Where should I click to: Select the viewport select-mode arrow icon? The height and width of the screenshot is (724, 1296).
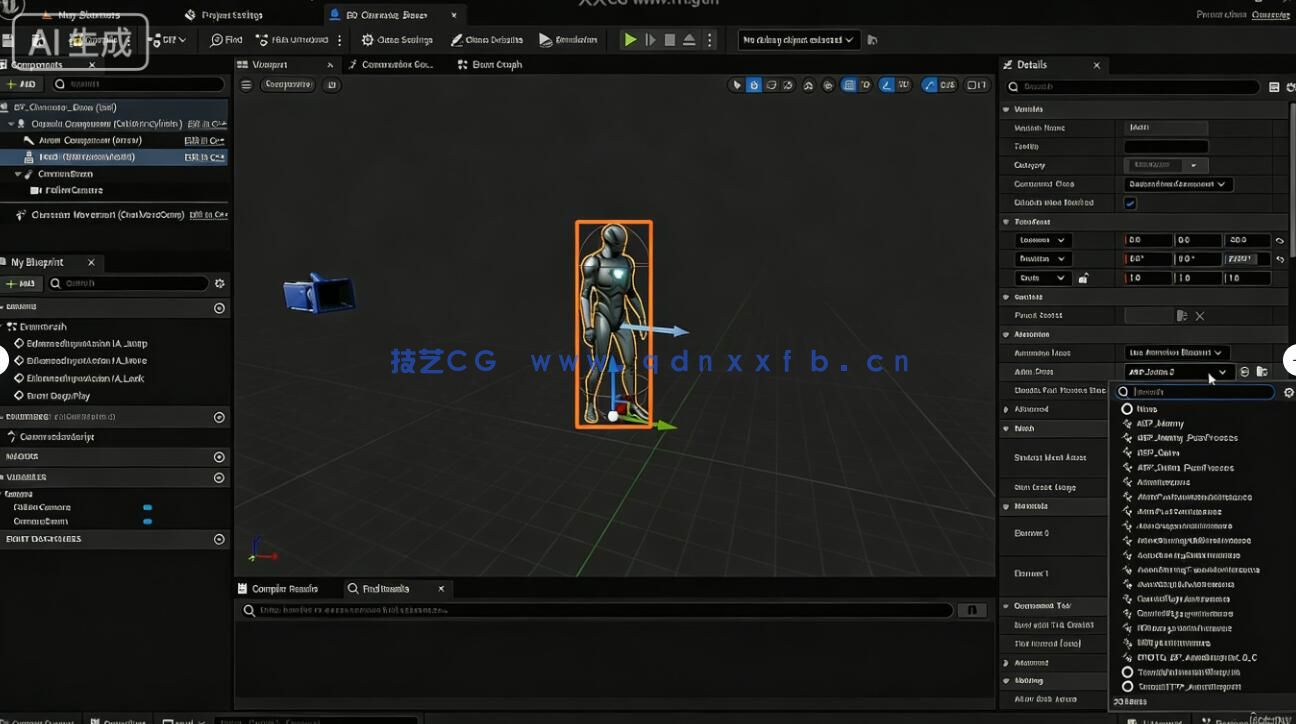tap(737, 85)
